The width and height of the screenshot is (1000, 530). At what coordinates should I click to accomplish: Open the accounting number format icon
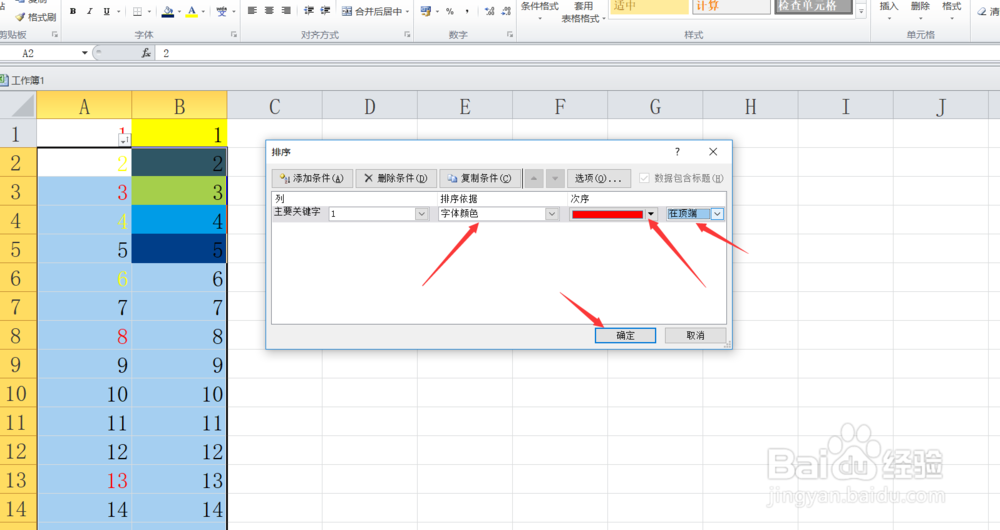pos(425,11)
